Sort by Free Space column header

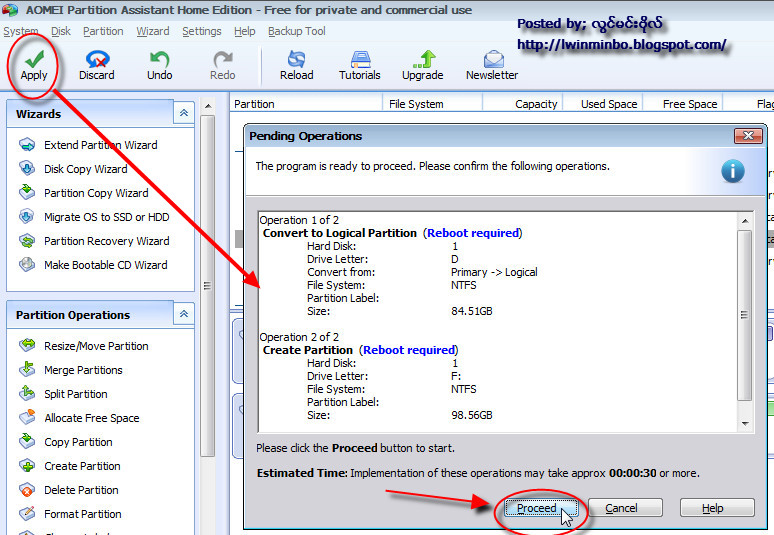pos(683,104)
